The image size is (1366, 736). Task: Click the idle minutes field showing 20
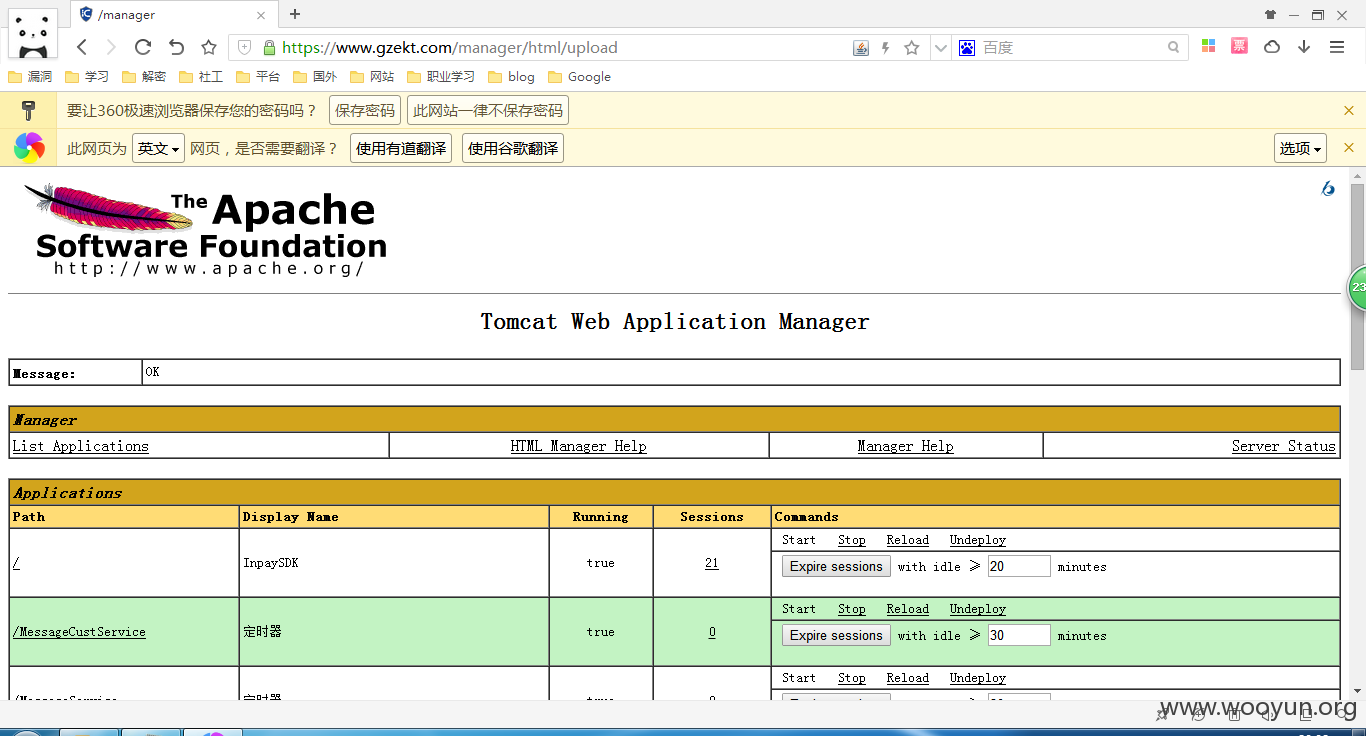pyautogui.click(x=1019, y=566)
